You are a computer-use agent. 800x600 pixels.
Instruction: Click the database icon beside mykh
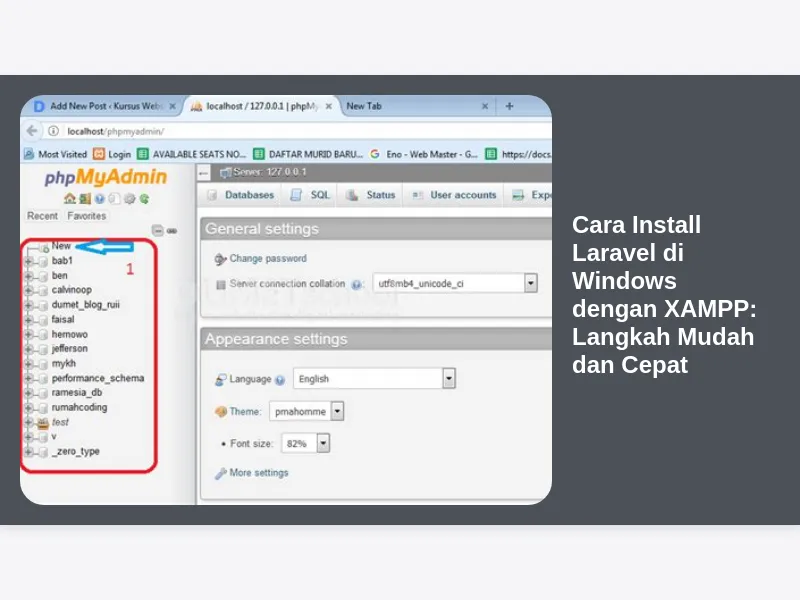pyautogui.click(x=43, y=364)
